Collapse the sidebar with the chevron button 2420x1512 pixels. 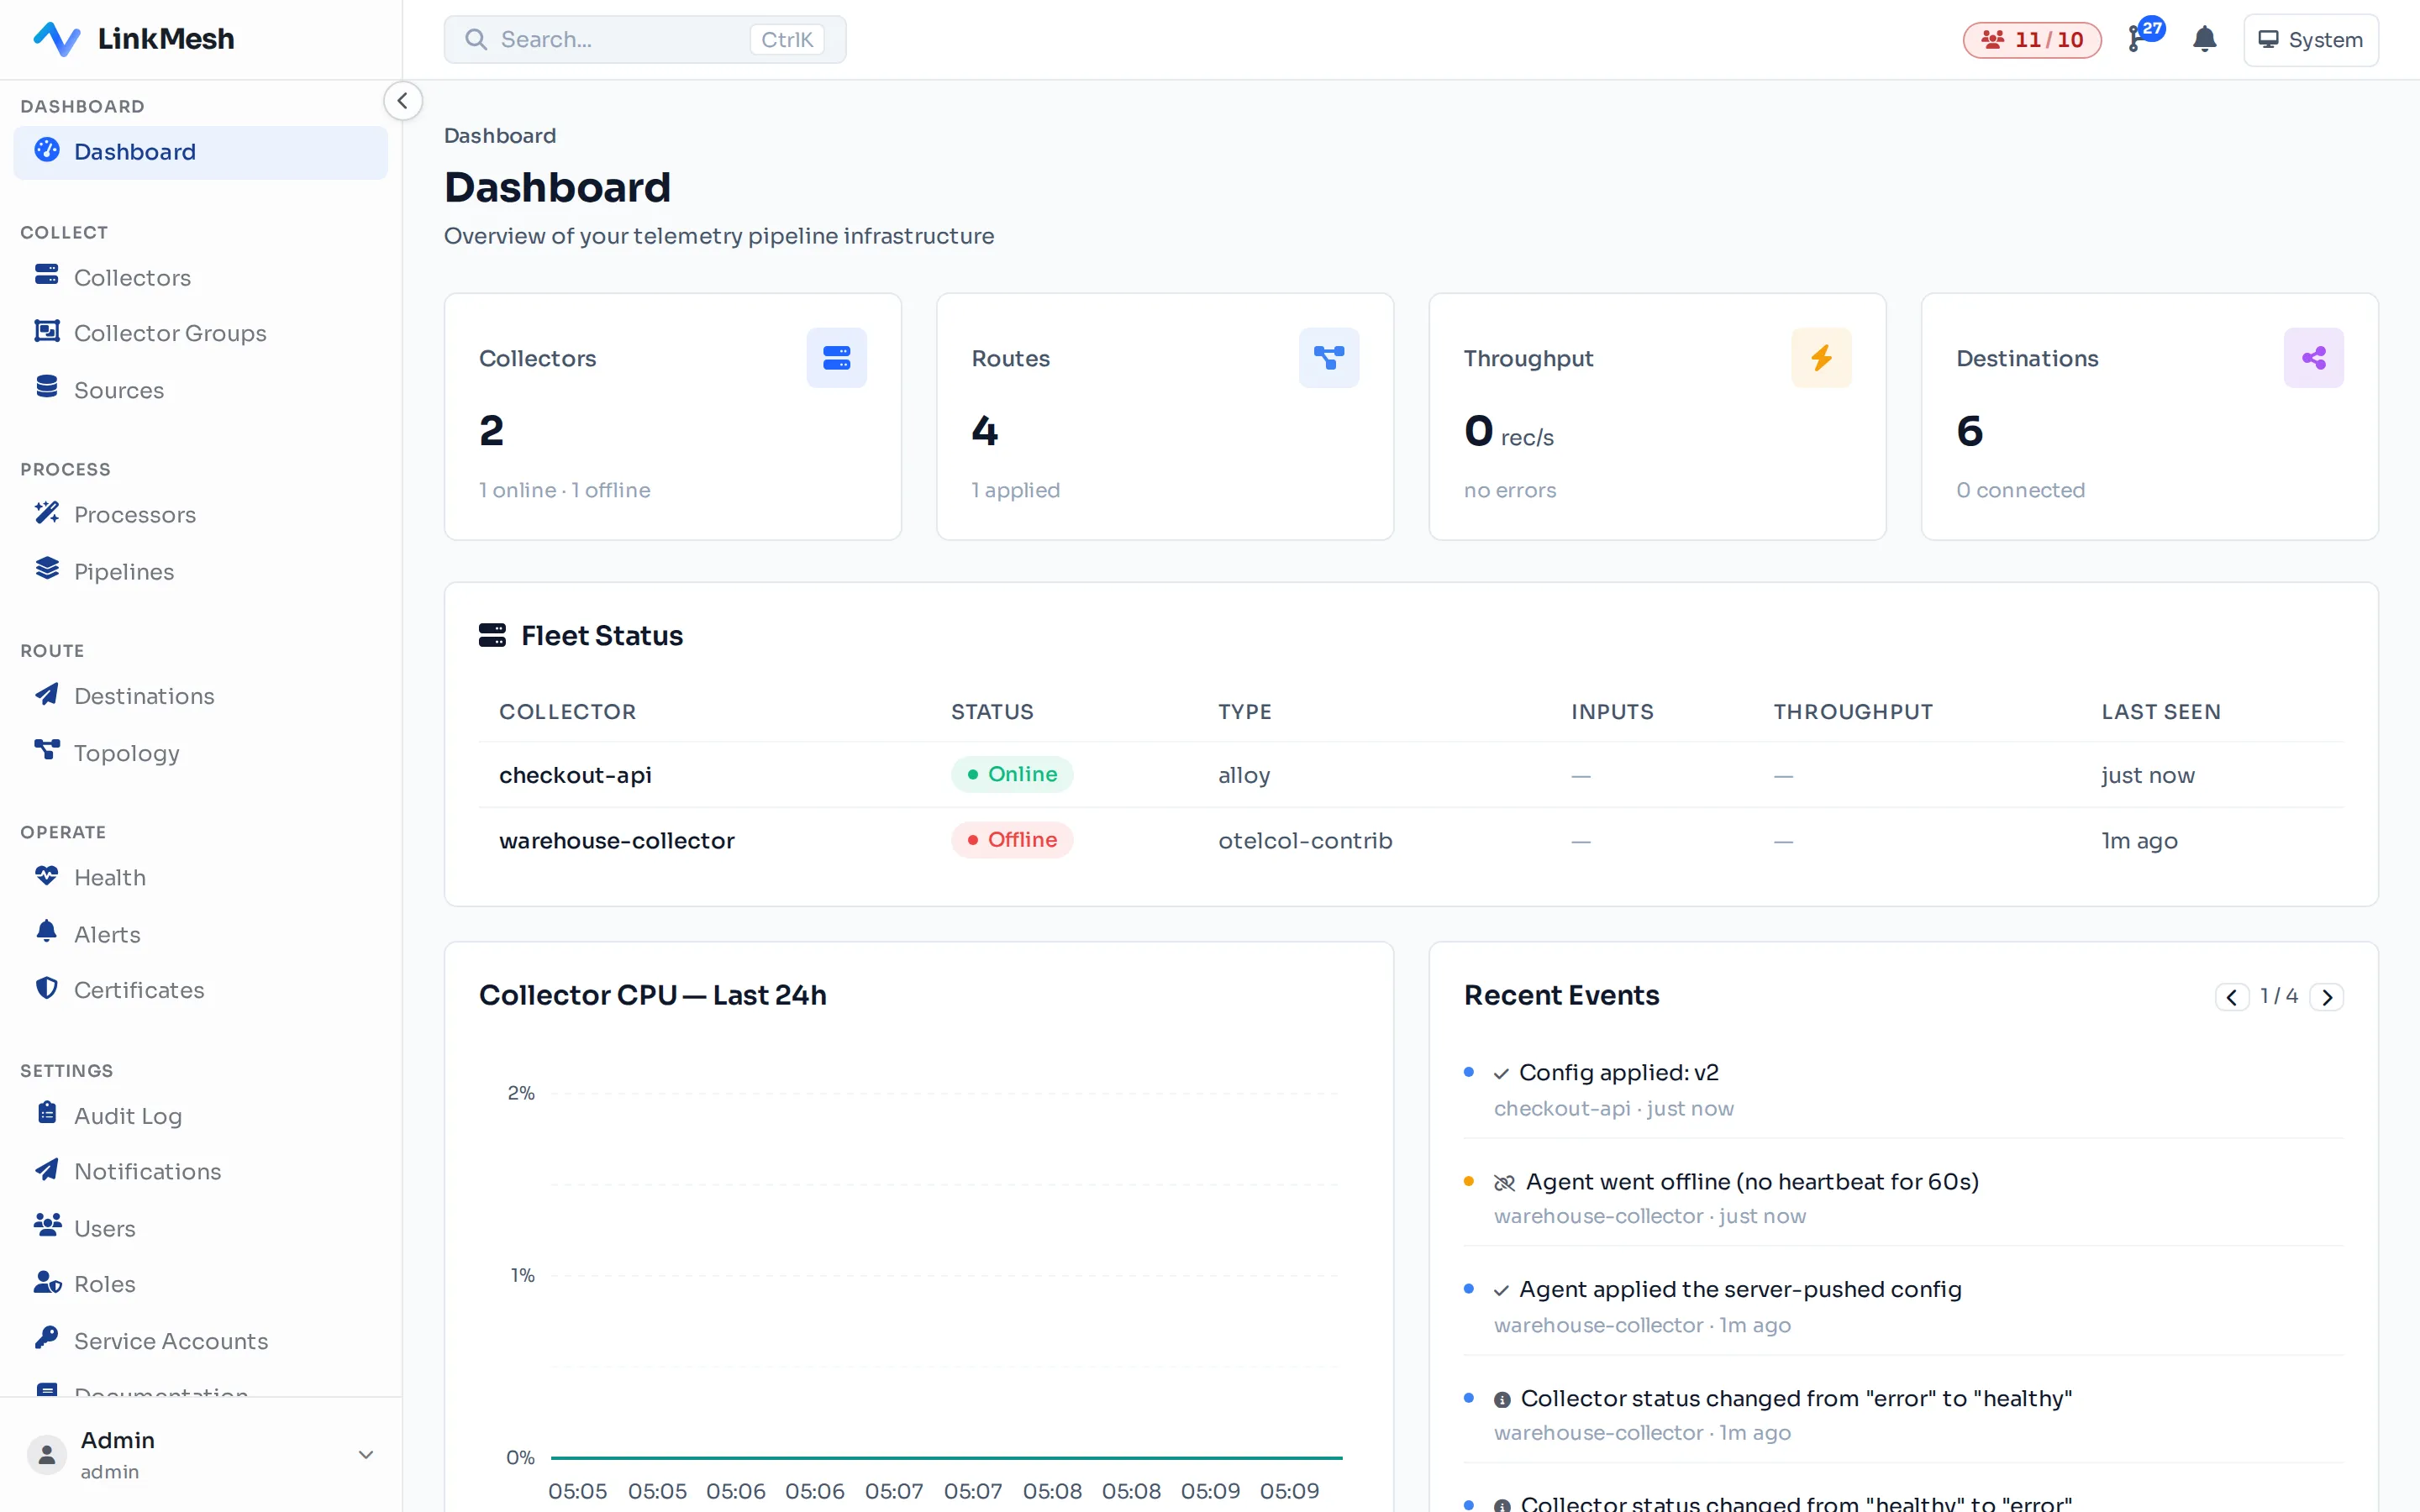pos(402,101)
